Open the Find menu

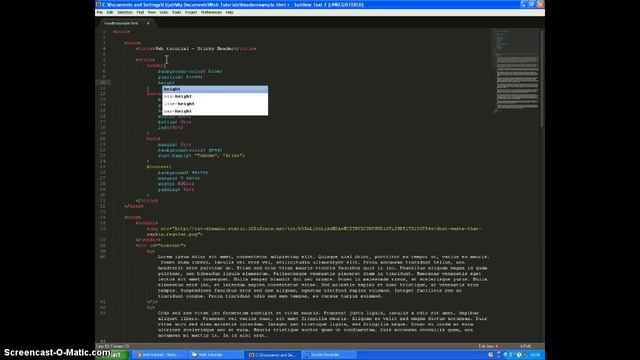(x=140, y=13)
